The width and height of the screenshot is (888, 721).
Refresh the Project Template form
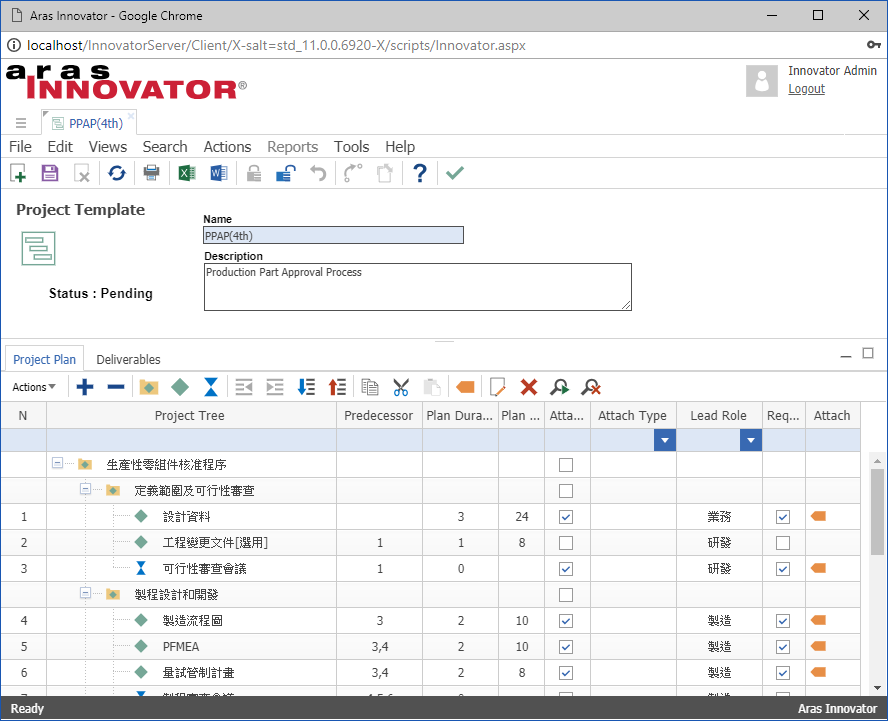point(117,172)
